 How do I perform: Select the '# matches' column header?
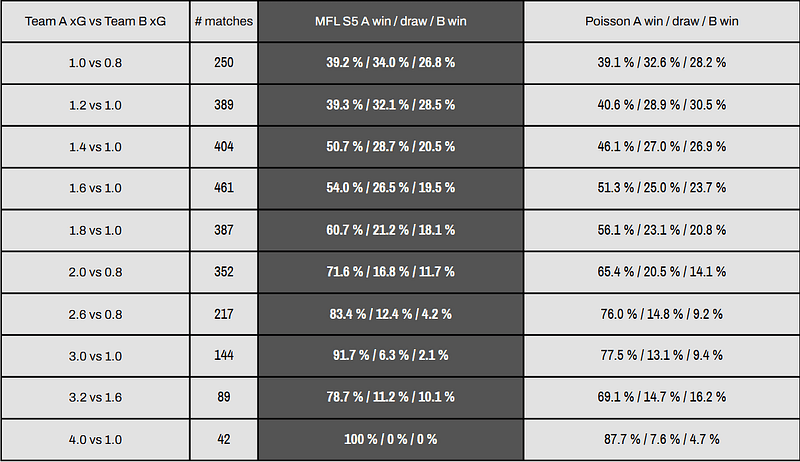point(224,21)
